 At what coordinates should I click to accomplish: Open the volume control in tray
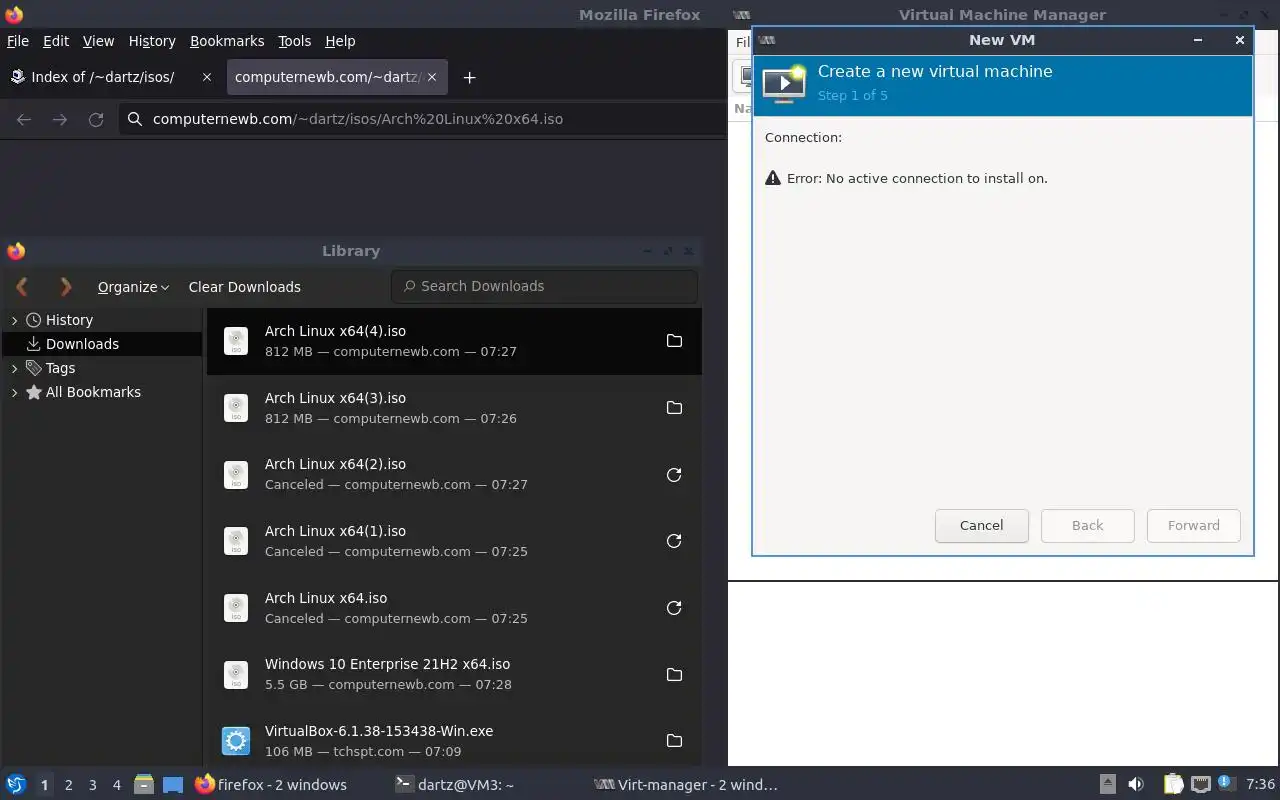(1136, 785)
